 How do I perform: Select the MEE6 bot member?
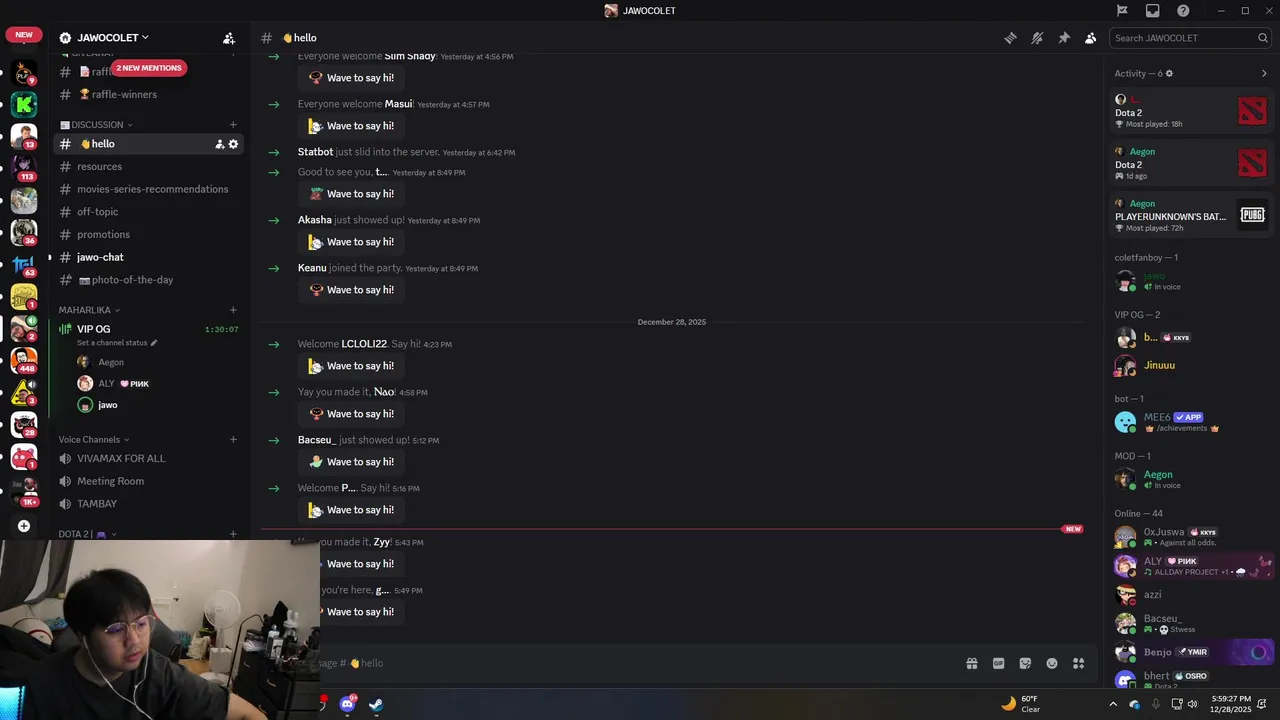click(1191, 422)
